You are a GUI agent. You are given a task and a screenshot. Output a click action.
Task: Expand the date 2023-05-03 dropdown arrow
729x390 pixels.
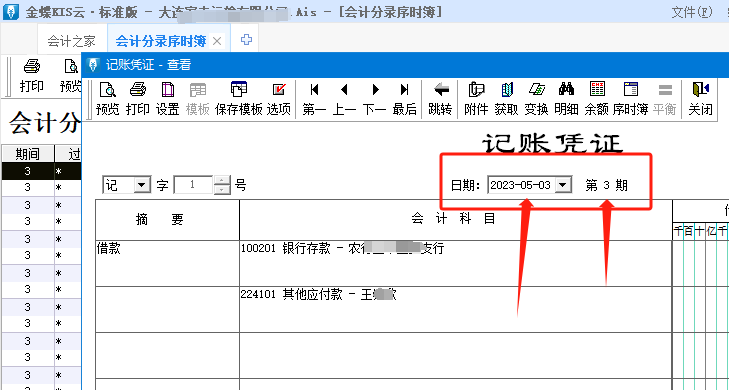[563, 185]
